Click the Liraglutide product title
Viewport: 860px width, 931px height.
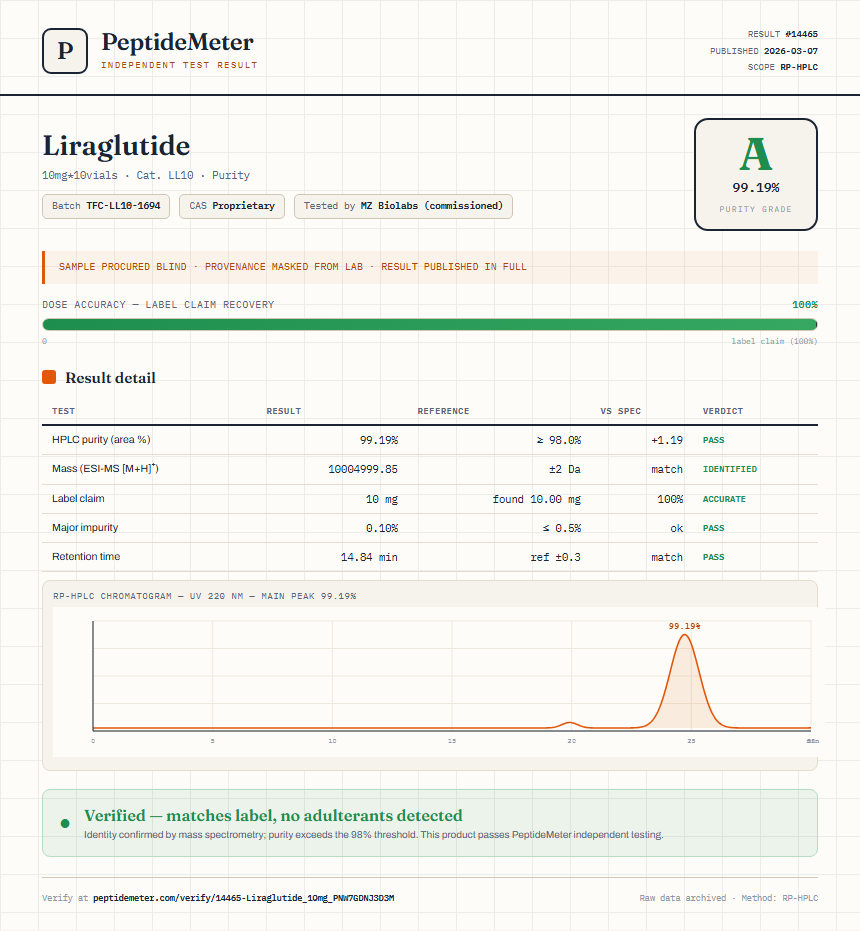coord(116,145)
